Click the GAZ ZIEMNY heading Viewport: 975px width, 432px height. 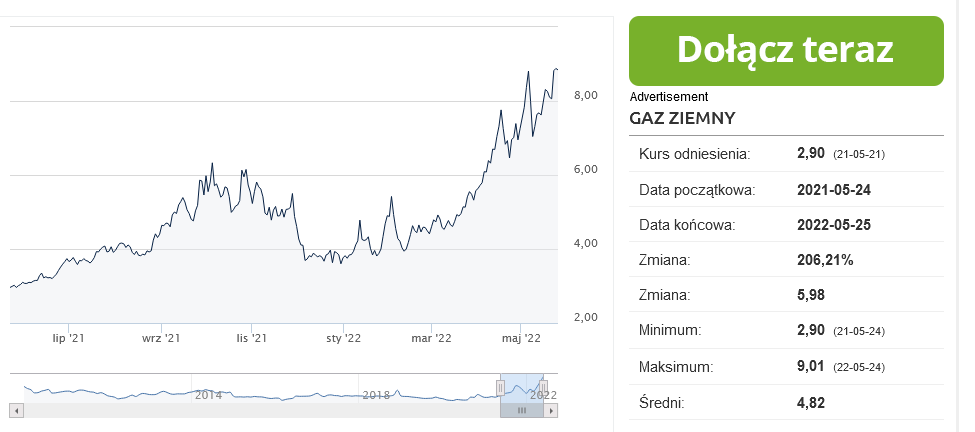click(683, 118)
